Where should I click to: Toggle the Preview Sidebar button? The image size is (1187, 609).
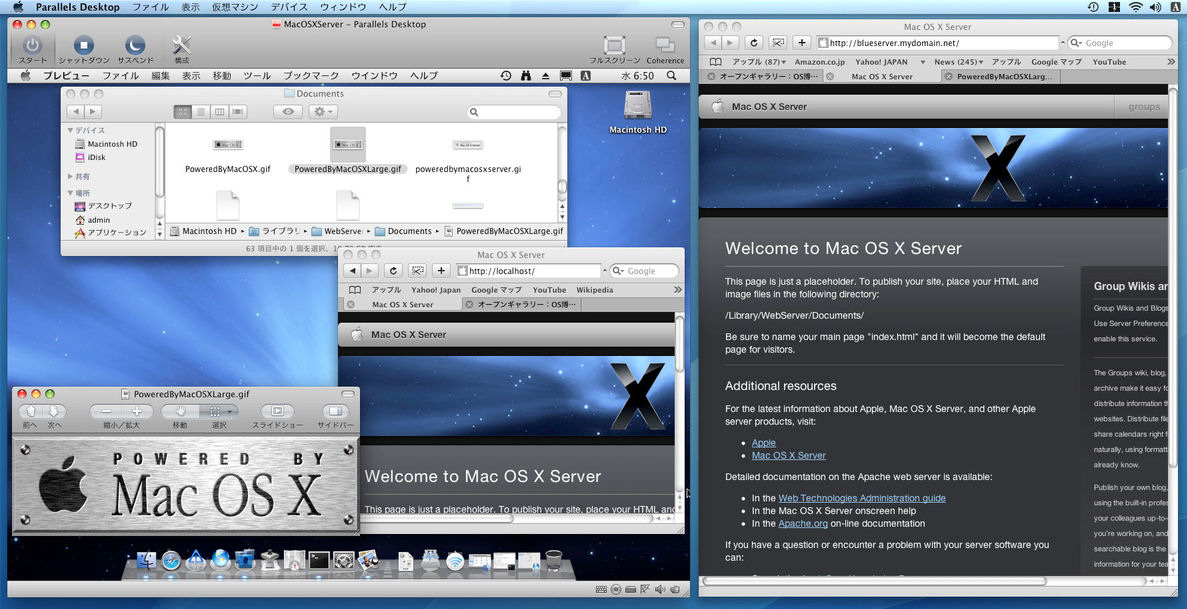(x=335, y=411)
